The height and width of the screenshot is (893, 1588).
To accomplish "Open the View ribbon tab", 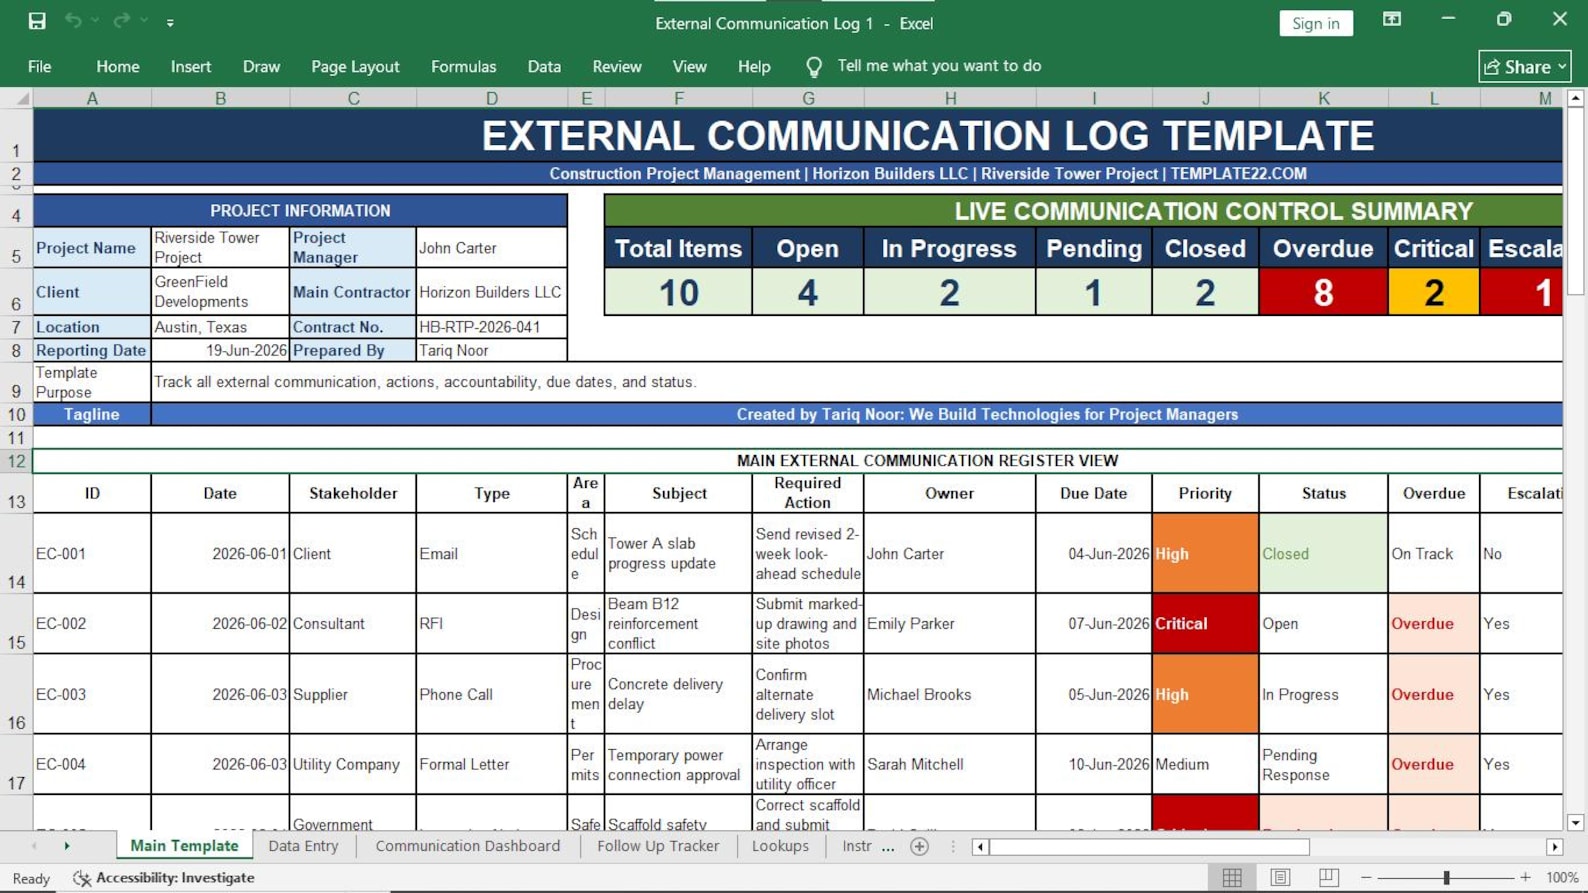I will pos(689,66).
